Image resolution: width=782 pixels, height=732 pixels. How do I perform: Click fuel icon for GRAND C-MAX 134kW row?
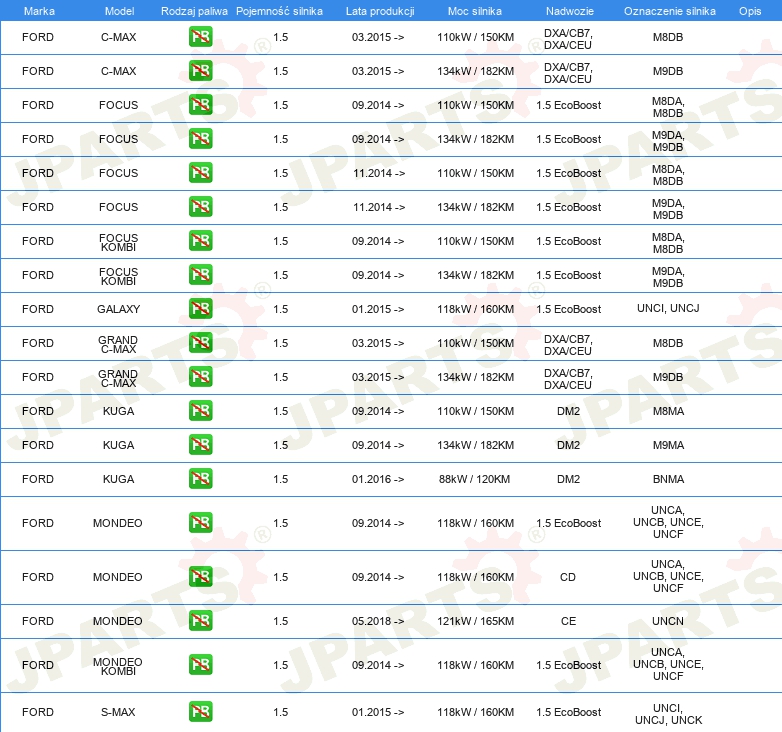point(200,376)
